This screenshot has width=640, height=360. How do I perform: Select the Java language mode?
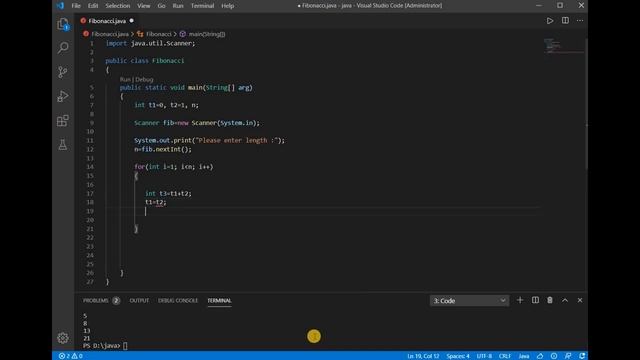(524, 356)
